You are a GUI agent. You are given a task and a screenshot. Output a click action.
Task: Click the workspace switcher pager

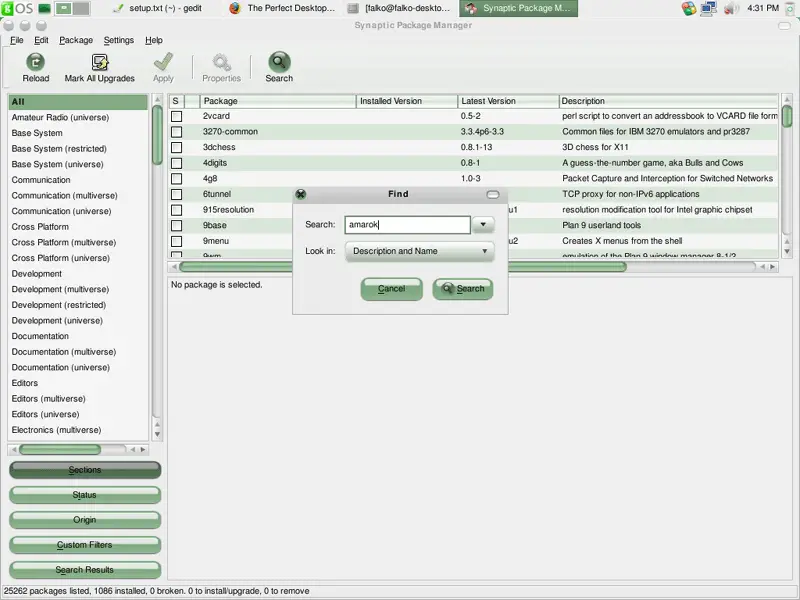72,8
